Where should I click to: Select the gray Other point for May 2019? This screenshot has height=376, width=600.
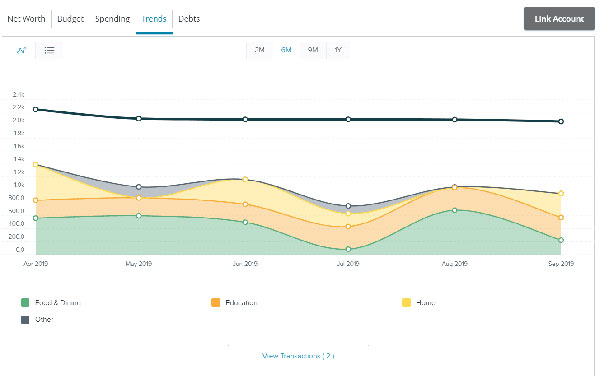pyautogui.click(x=139, y=187)
